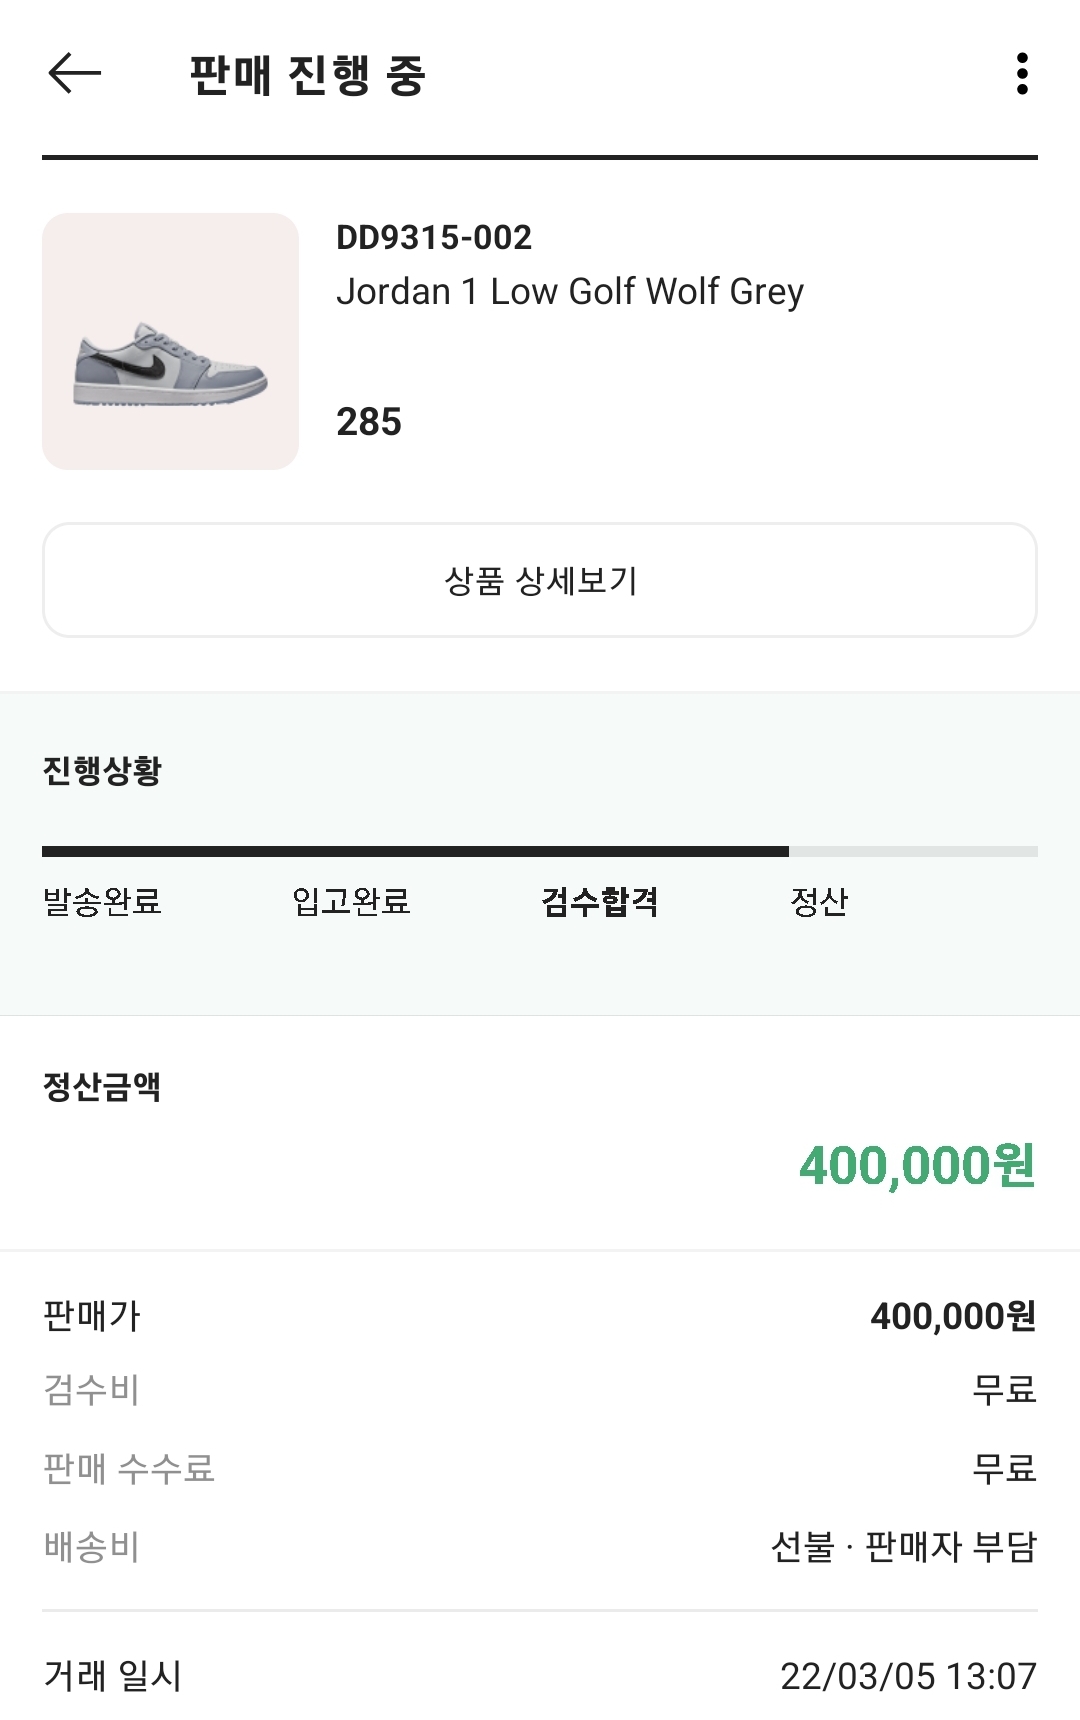Tap the 판매가 row label

92,1315
